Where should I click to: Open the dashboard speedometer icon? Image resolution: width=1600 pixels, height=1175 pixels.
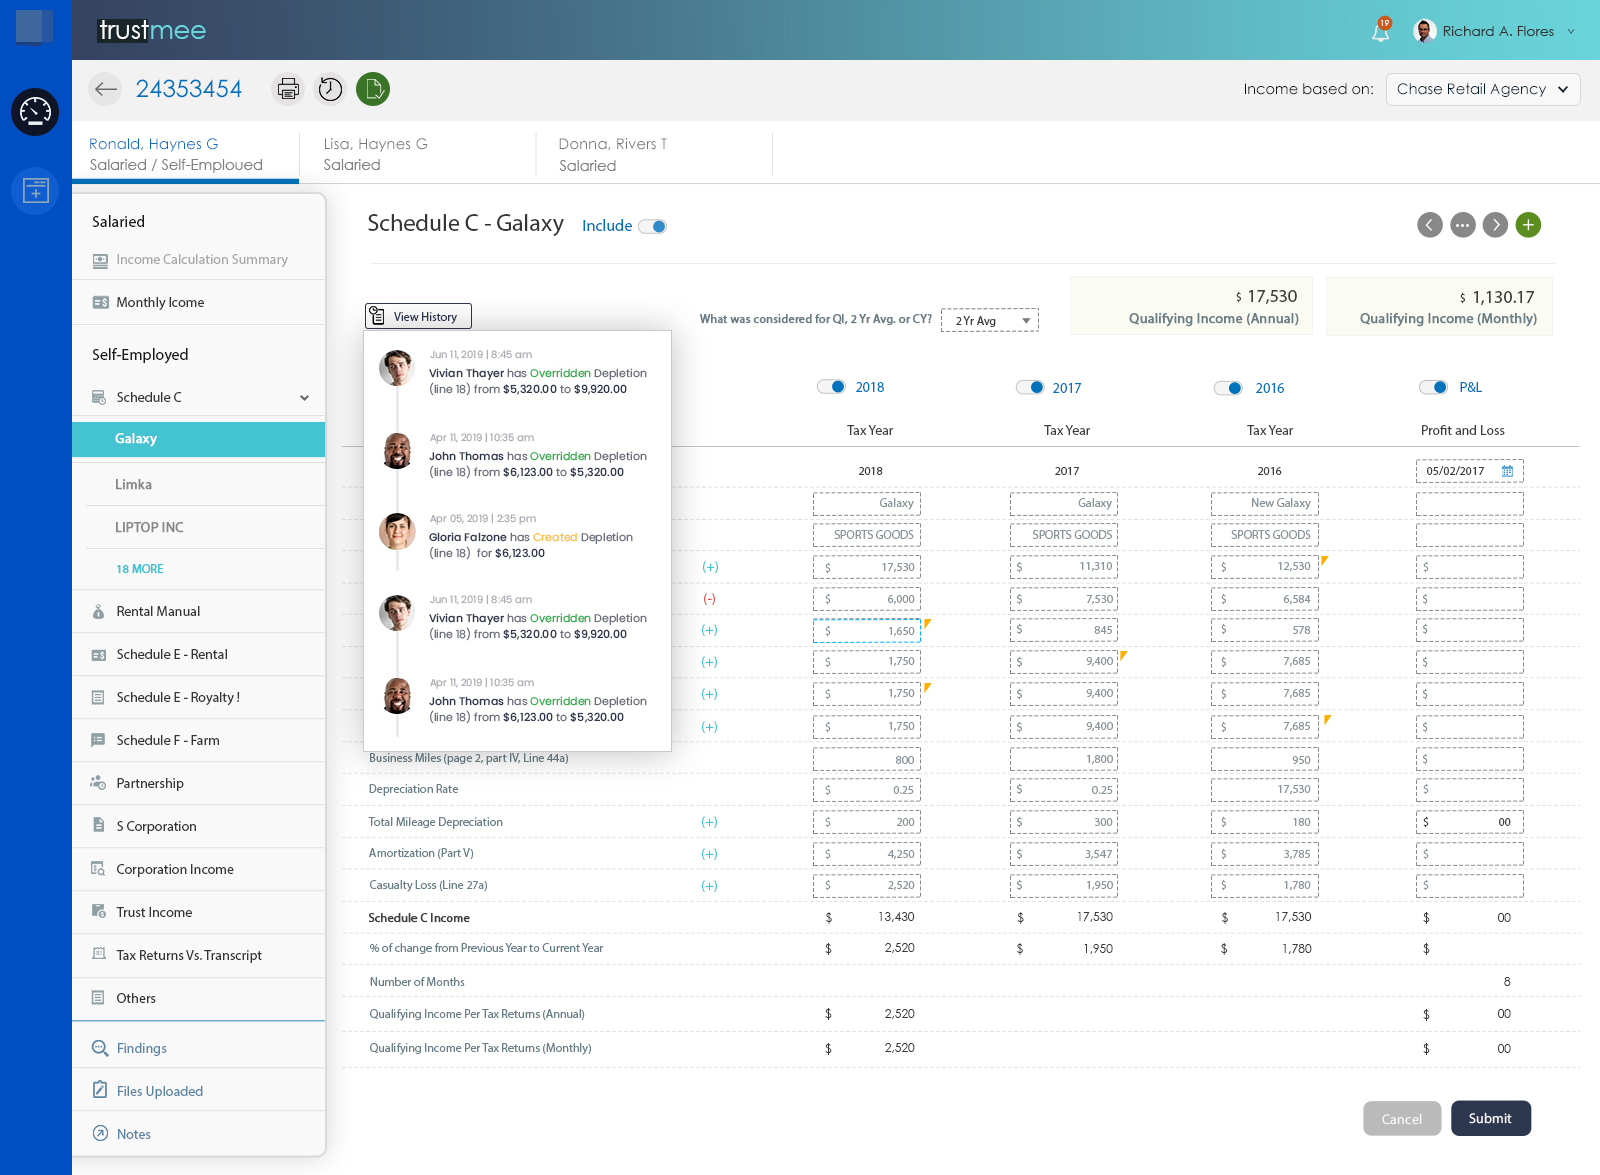pos(35,112)
